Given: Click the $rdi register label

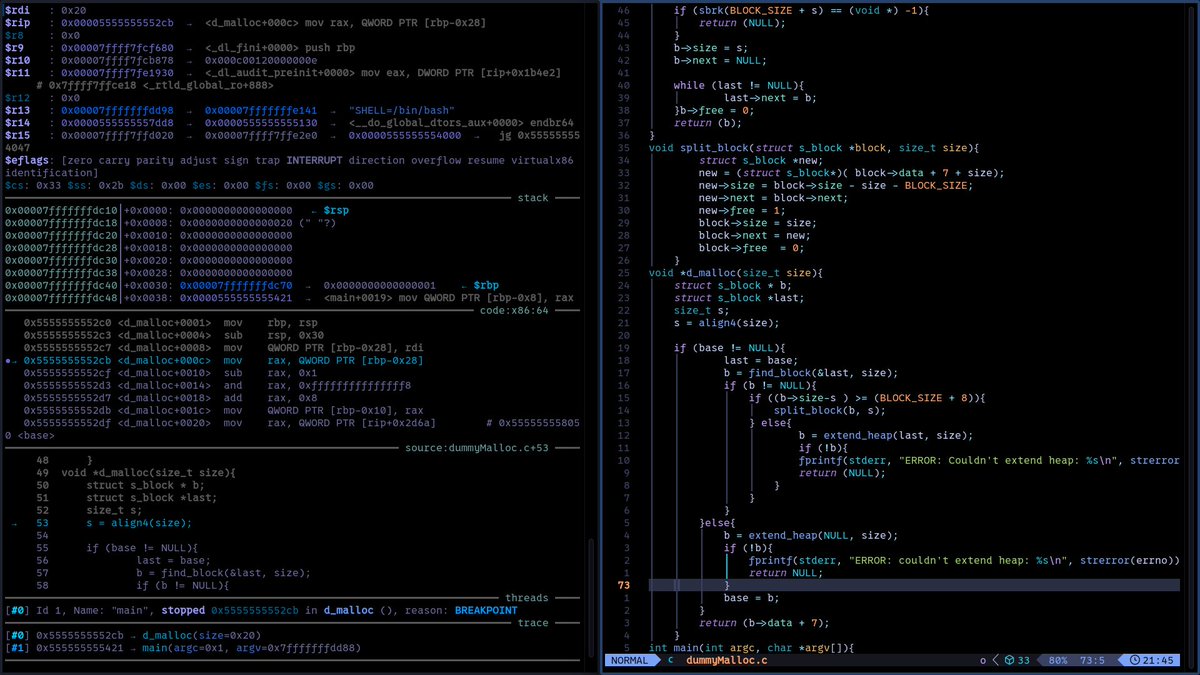Looking at the screenshot, I should point(19,8).
